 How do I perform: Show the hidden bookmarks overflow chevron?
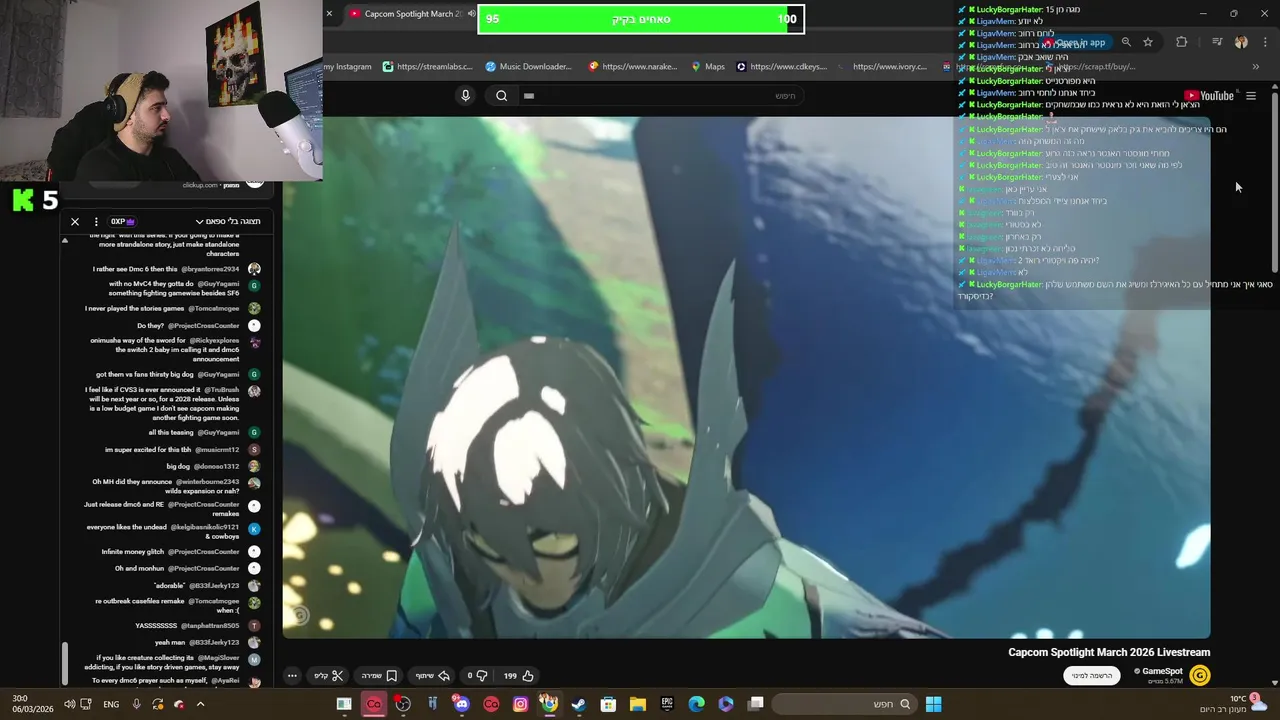coord(1255,67)
